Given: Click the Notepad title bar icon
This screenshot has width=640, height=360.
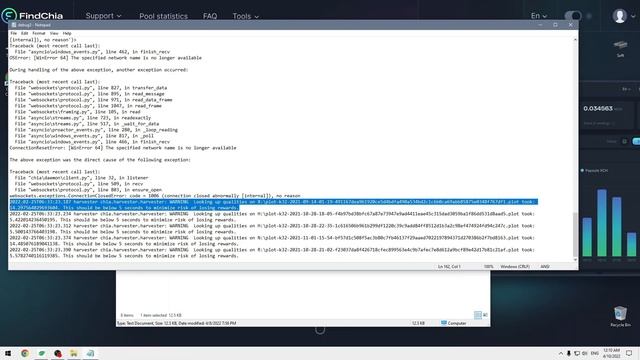Looking at the screenshot, I should (x=14, y=25).
